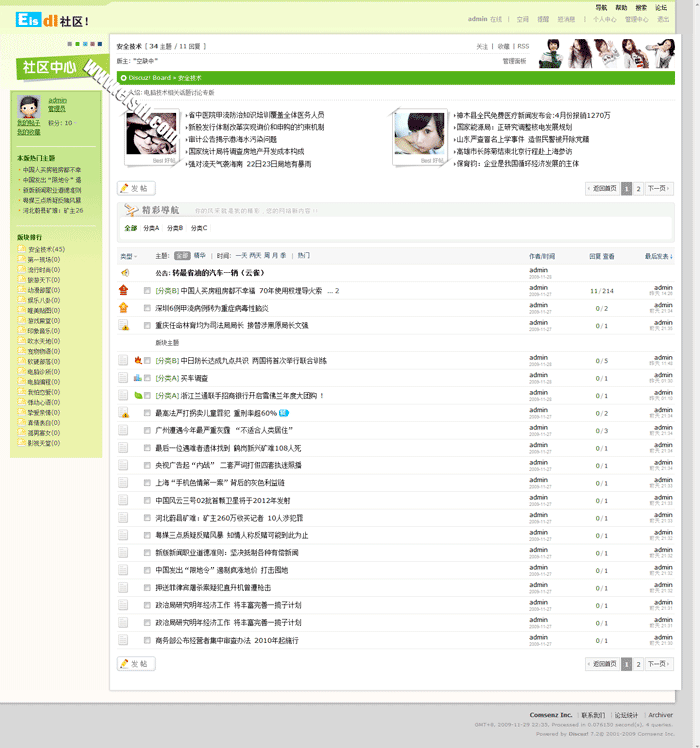Go to page 2 in top pagination

[638, 189]
